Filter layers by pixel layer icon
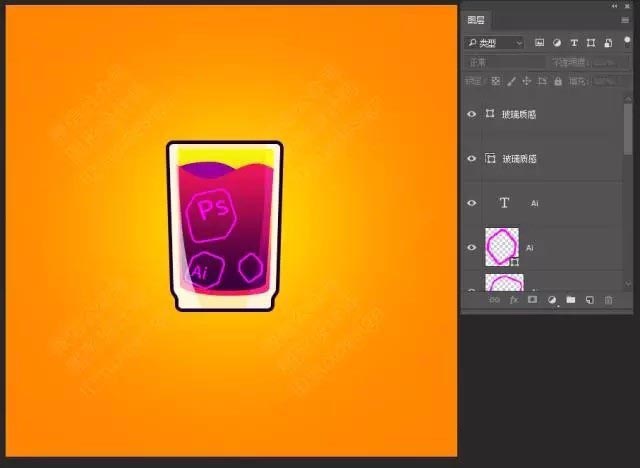 [540, 43]
